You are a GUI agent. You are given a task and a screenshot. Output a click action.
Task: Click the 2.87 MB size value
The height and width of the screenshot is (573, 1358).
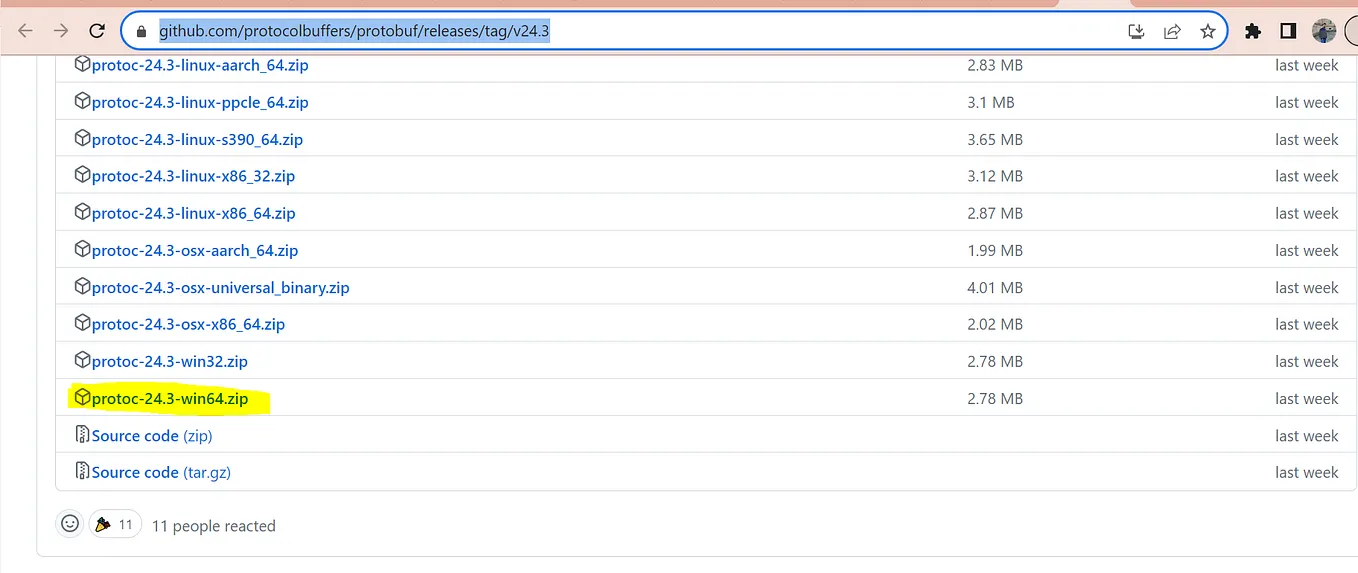995,213
